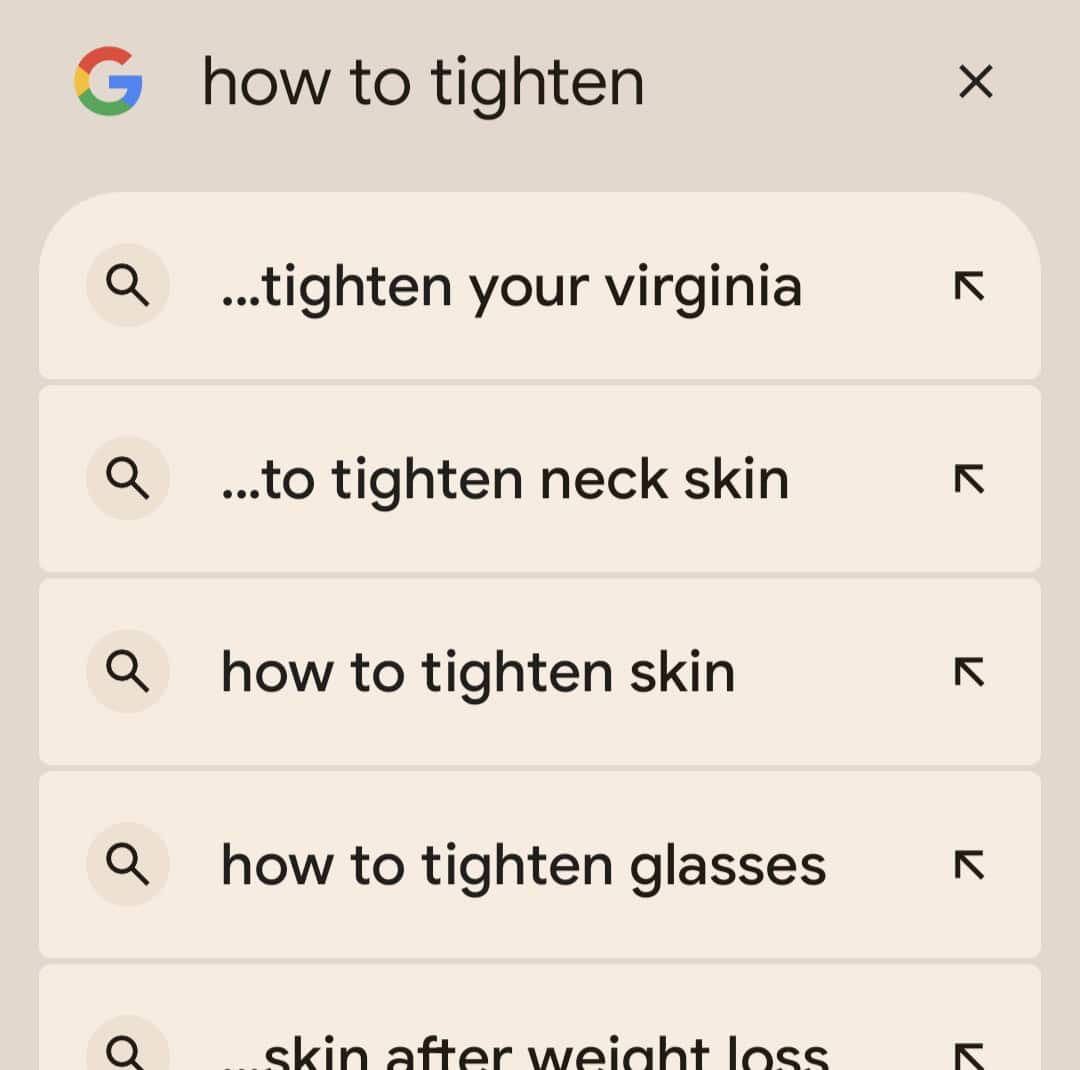
Task: Insert 'tighten neck skin' via arrow icon
Action: (969, 480)
